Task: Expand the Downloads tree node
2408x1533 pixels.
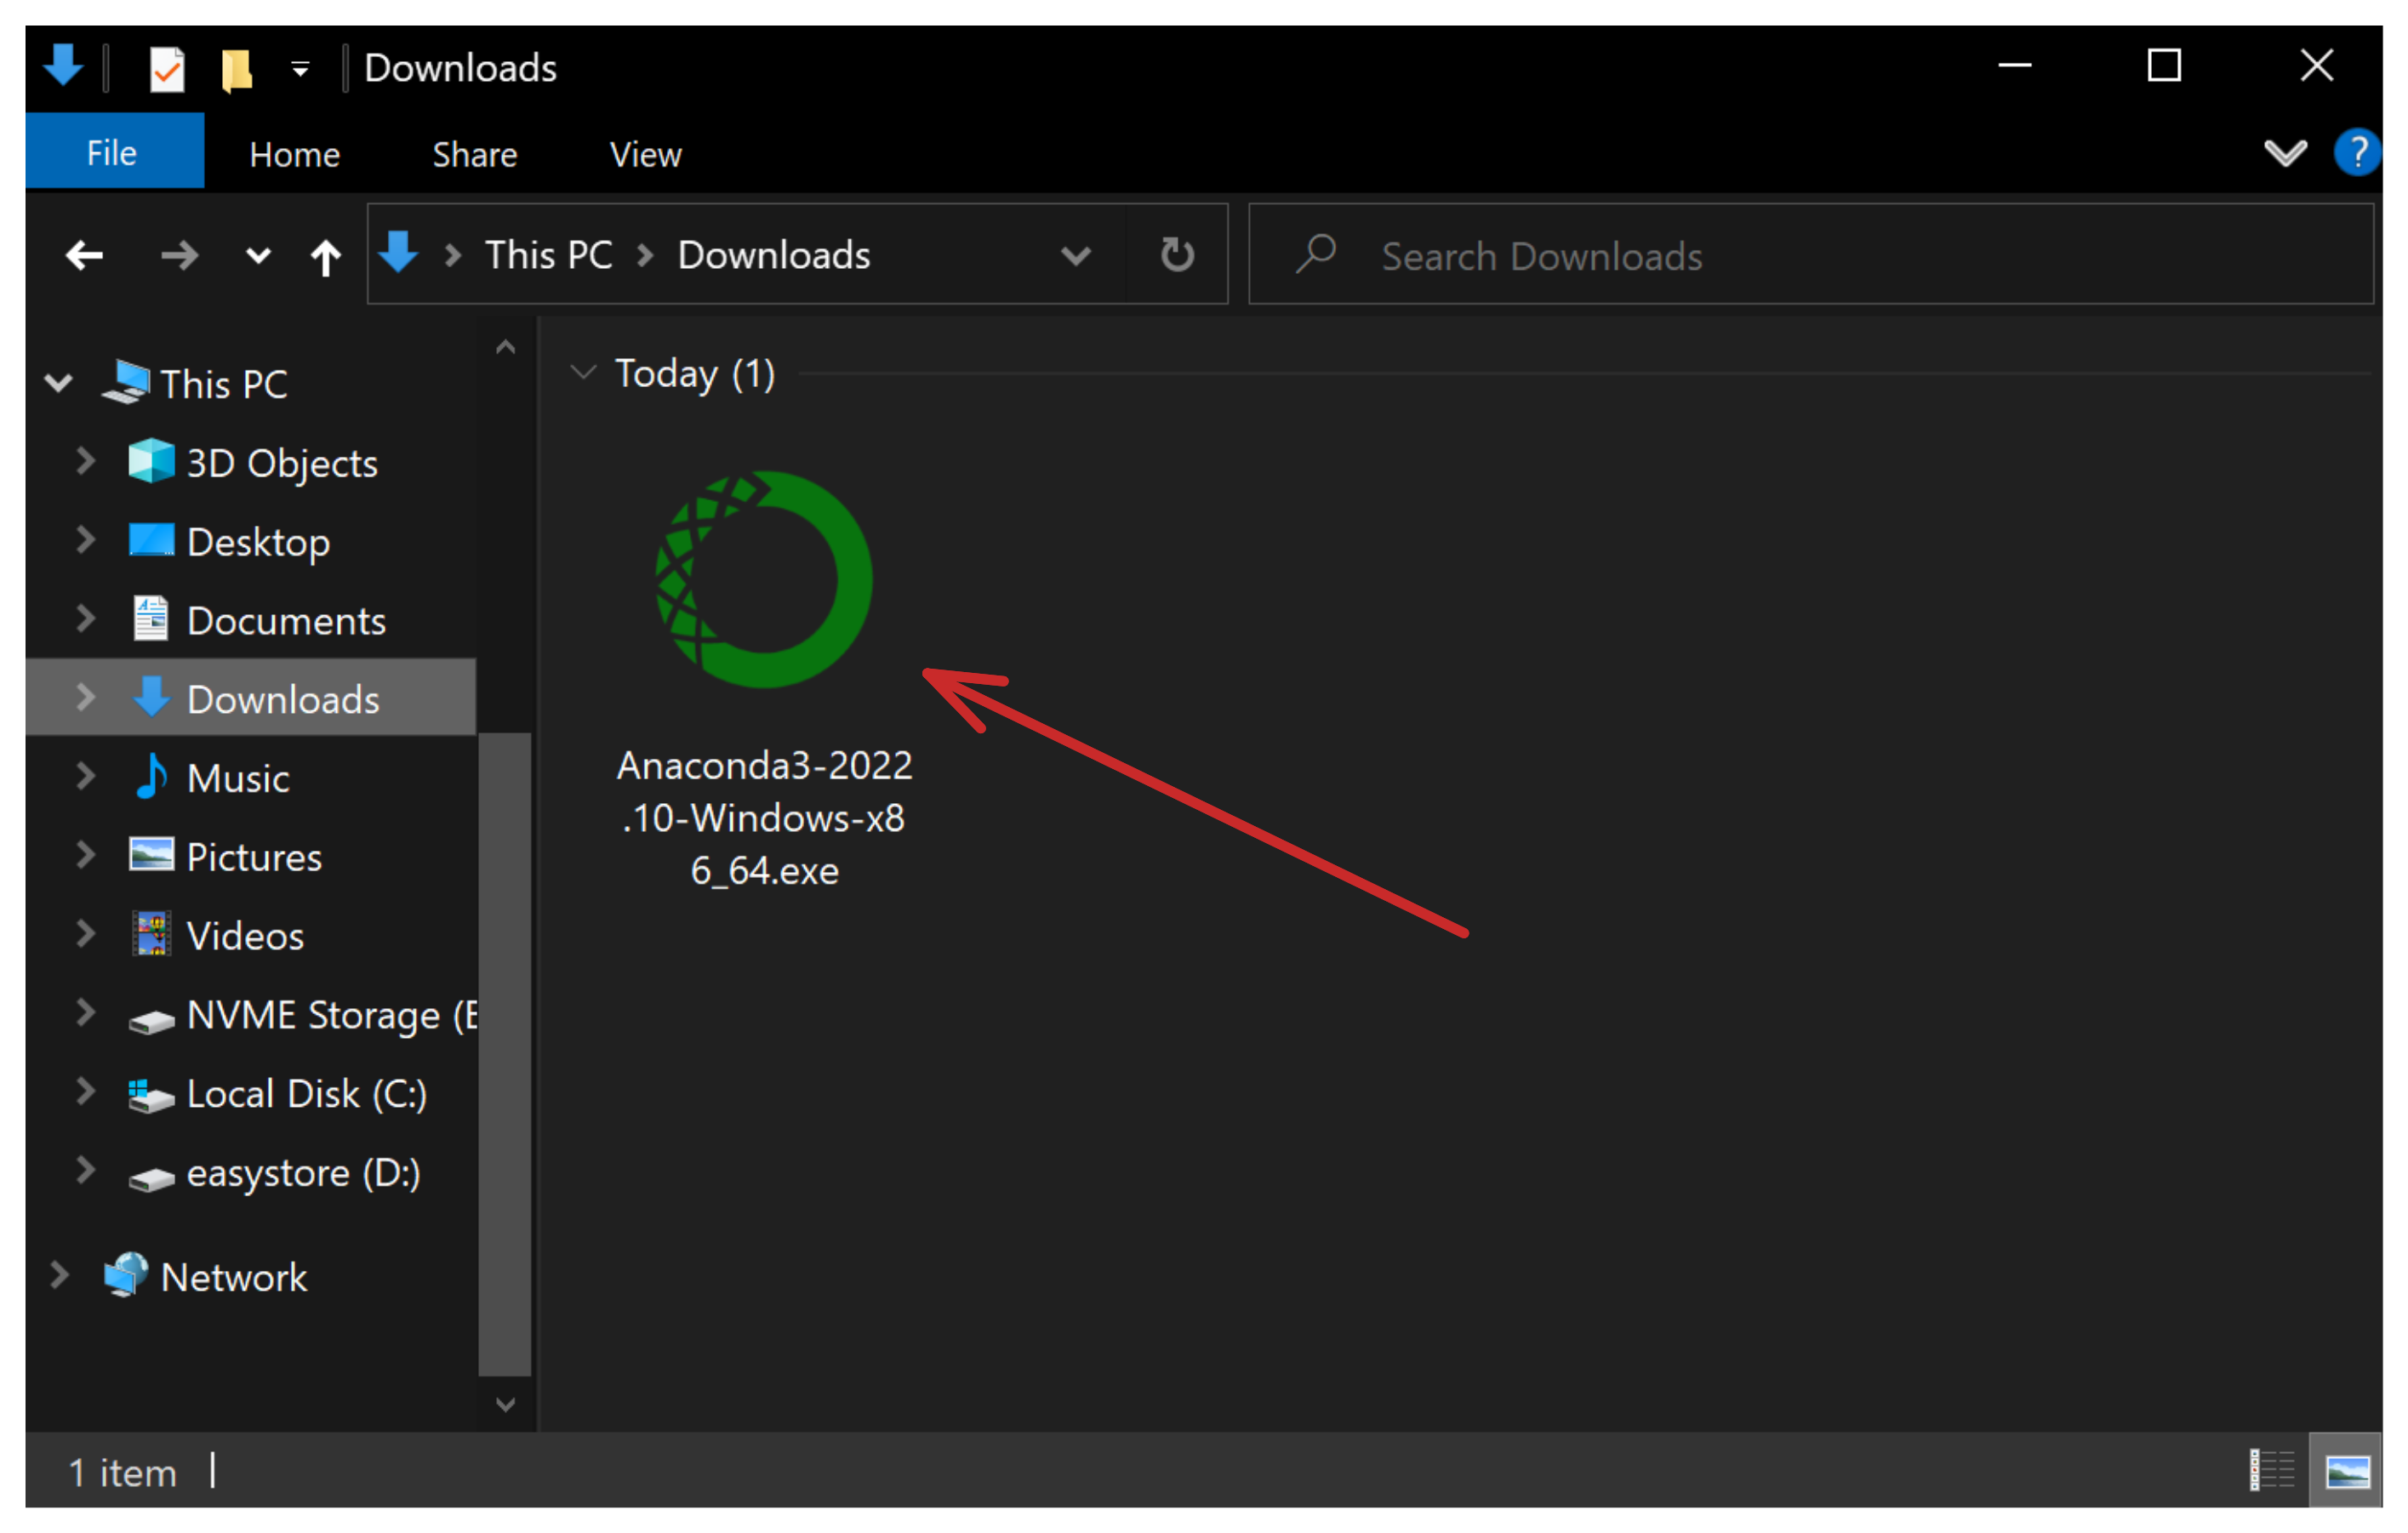Action: point(86,697)
